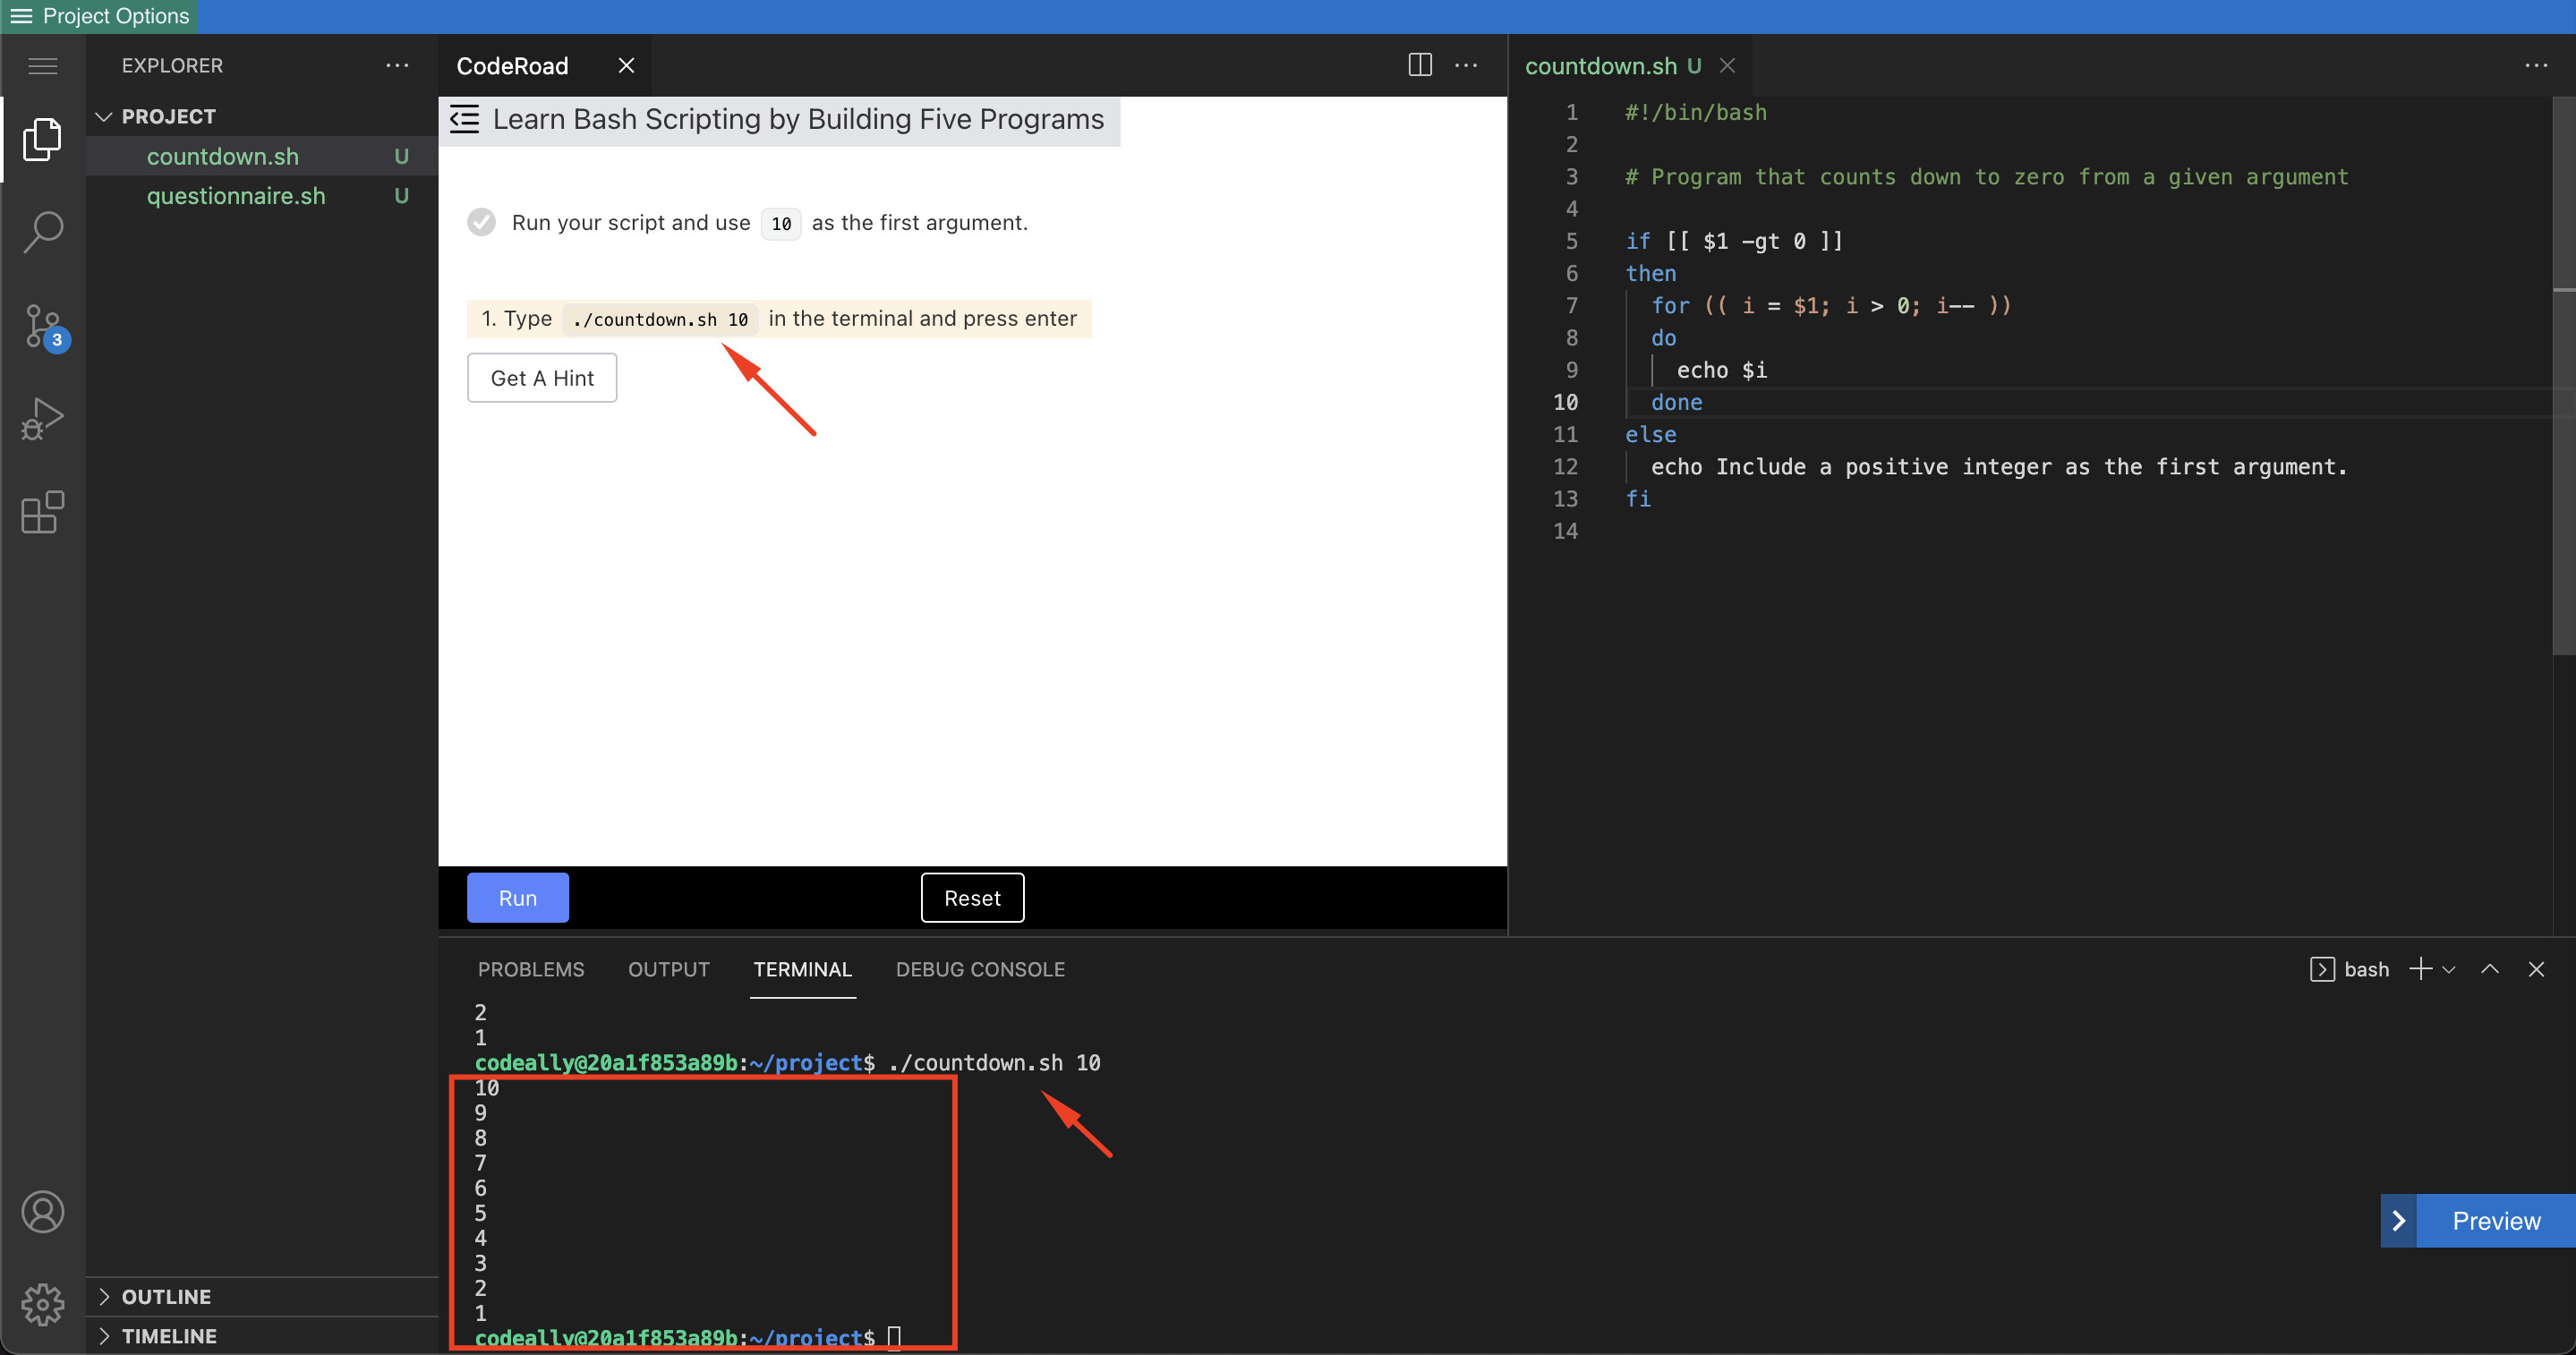This screenshot has width=2576, height=1355.
Task: Maximize the terminal panel with the chevron
Action: 2491,968
